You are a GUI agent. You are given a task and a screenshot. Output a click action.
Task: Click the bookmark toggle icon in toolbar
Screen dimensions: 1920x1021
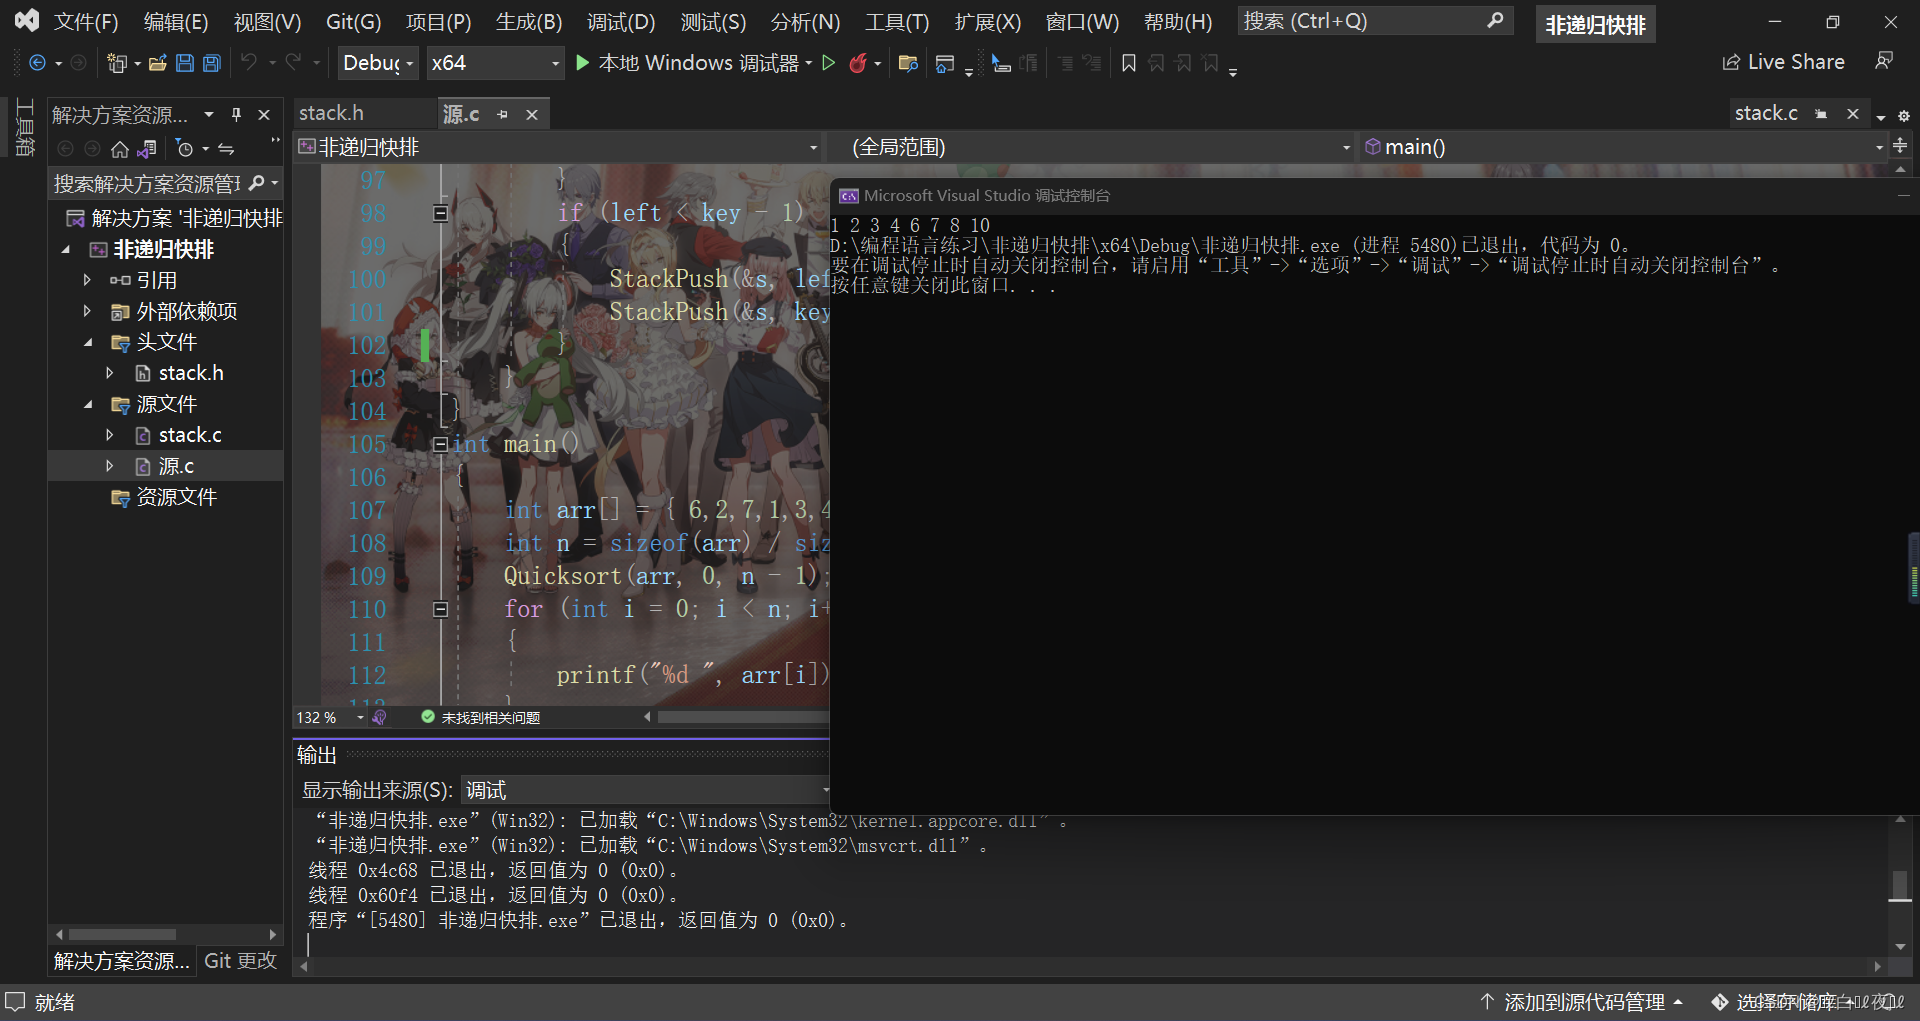point(1128,63)
